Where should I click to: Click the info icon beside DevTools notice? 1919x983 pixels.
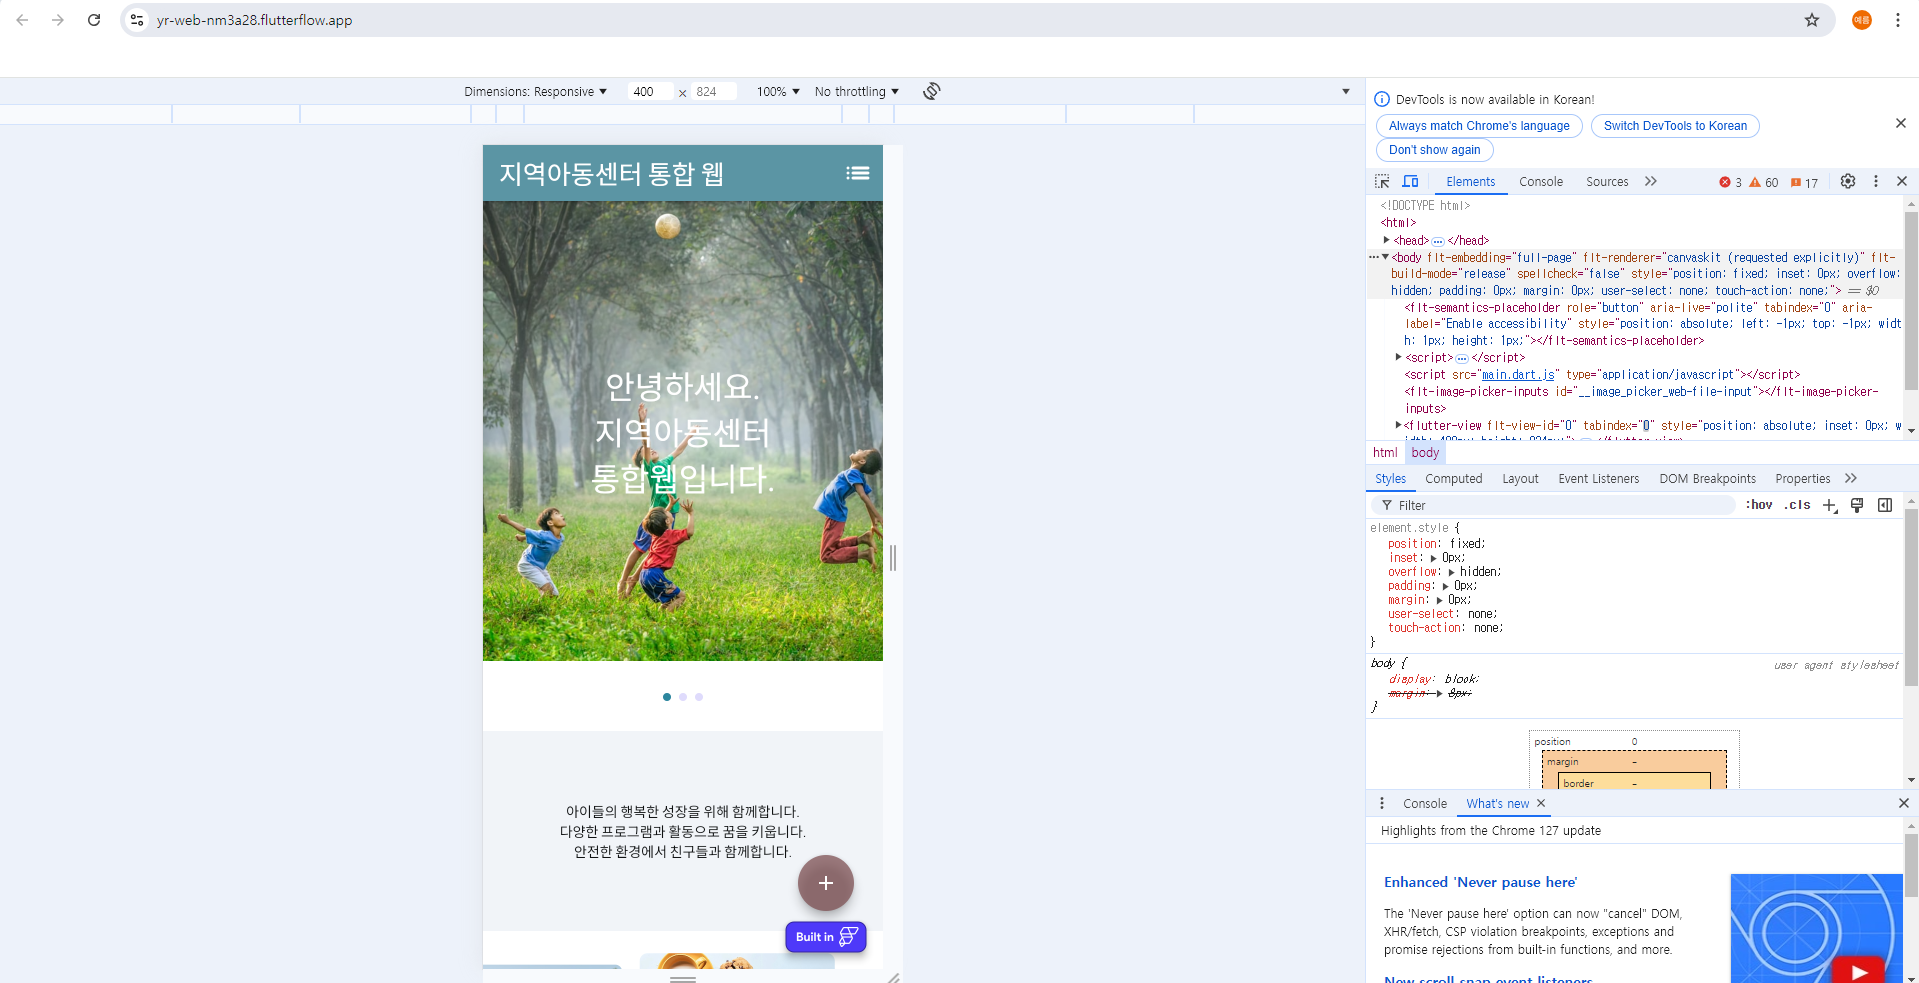point(1382,99)
